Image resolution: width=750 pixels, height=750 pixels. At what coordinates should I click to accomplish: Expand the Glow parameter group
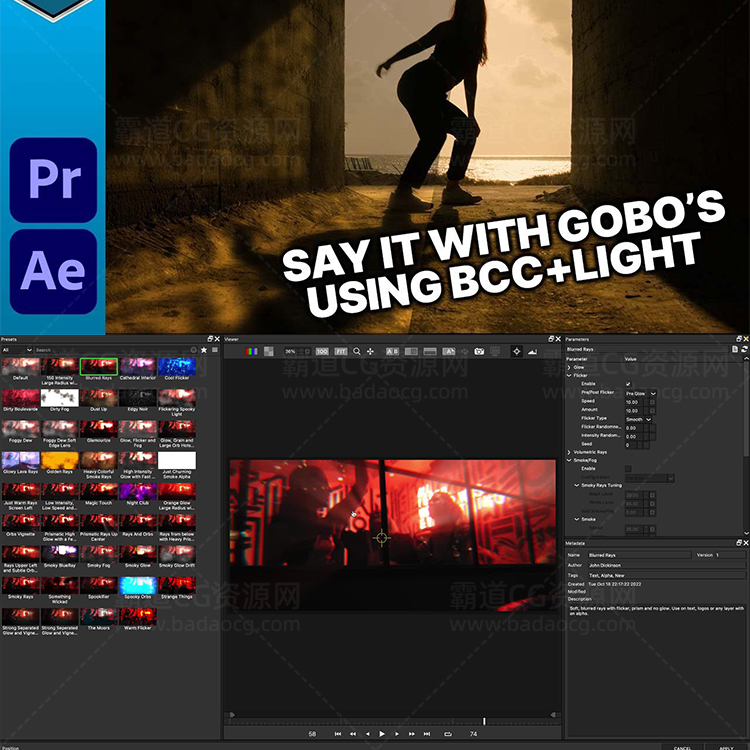569,367
